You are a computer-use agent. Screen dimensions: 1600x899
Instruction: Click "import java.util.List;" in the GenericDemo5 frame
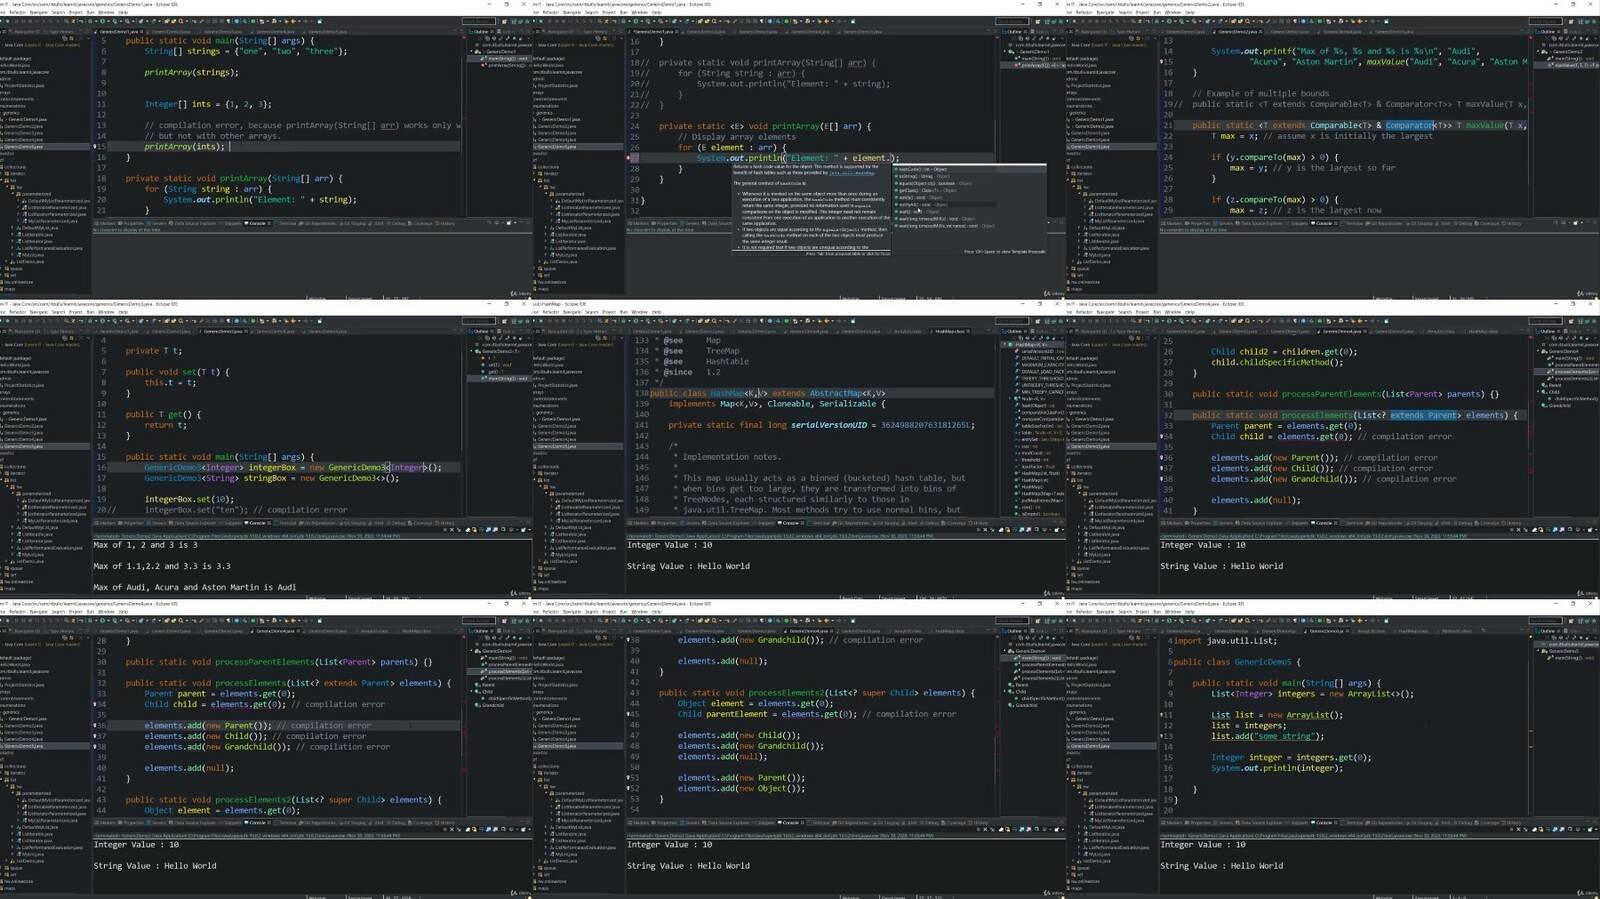(1226, 641)
